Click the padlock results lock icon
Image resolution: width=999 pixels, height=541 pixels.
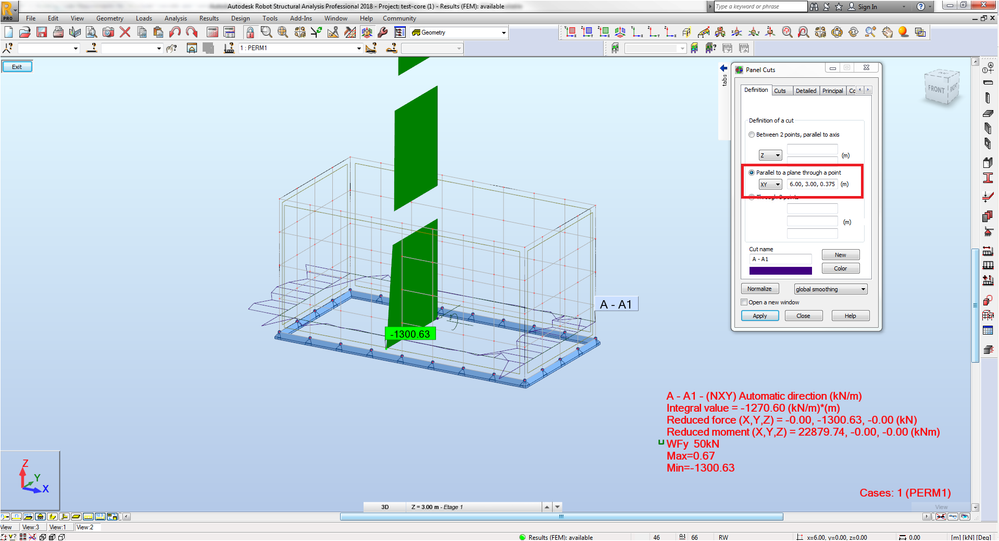click(250, 32)
